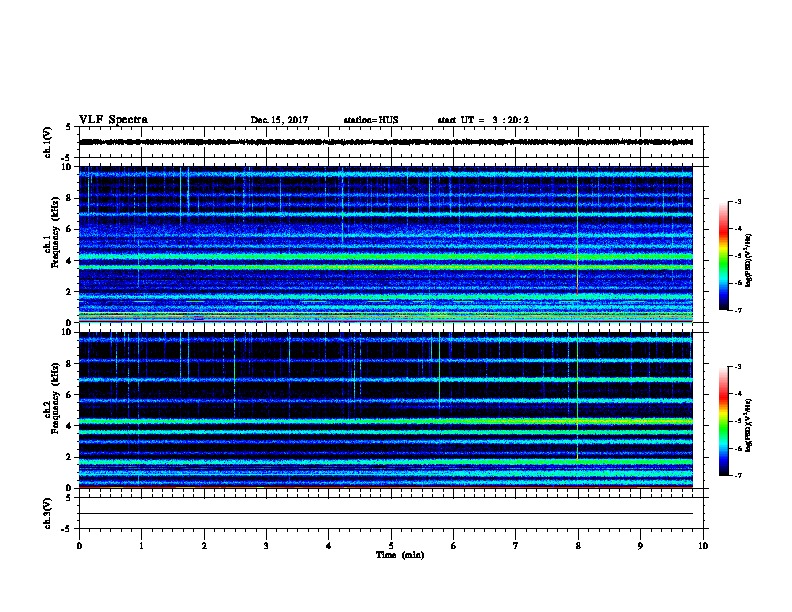Viewport: 792px width, 612px height.
Task: Click the flat ch.3 voltage trace line
Action: click(386, 514)
